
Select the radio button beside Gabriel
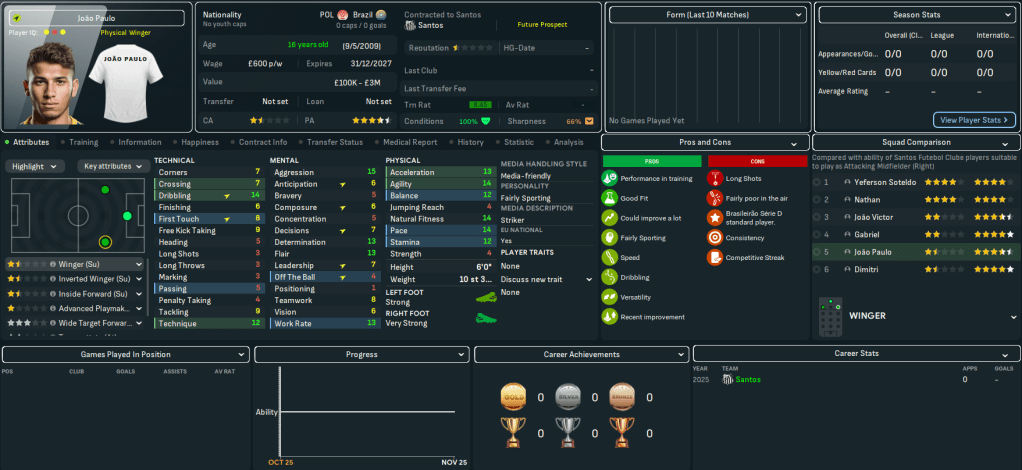817,234
